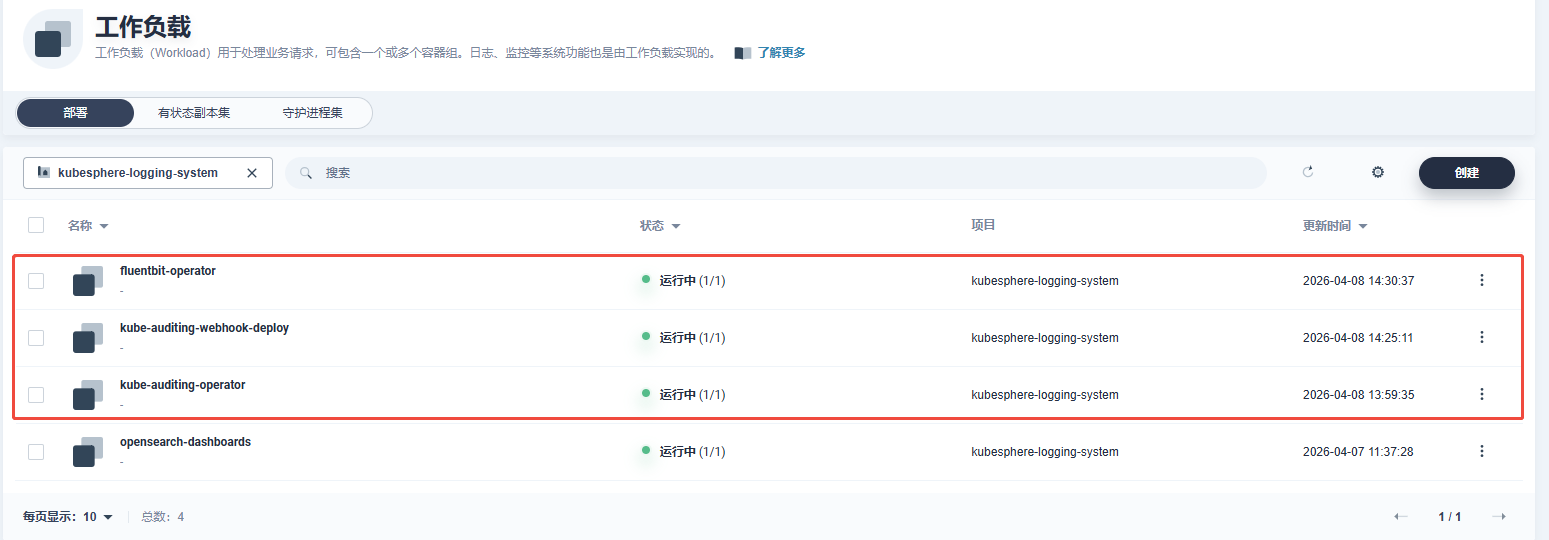Refresh the workload list

coord(1308,172)
